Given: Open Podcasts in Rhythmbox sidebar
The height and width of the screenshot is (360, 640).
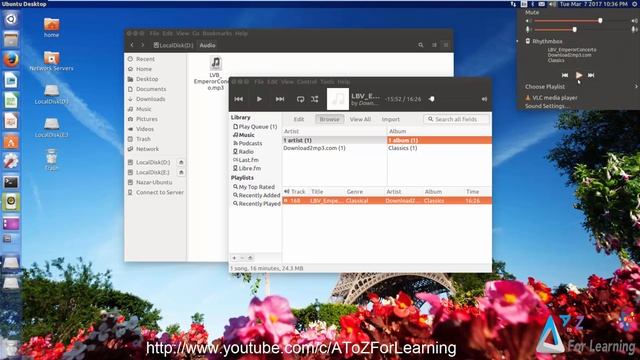Looking at the screenshot, I should pos(248,143).
